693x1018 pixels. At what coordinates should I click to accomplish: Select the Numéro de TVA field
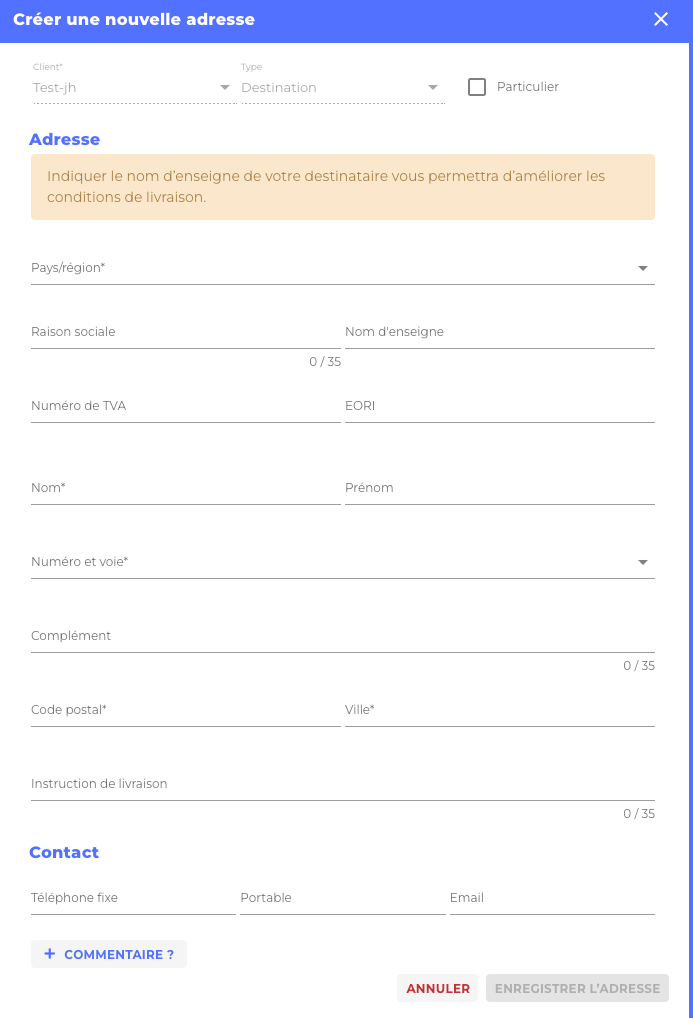click(x=185, y=407)
